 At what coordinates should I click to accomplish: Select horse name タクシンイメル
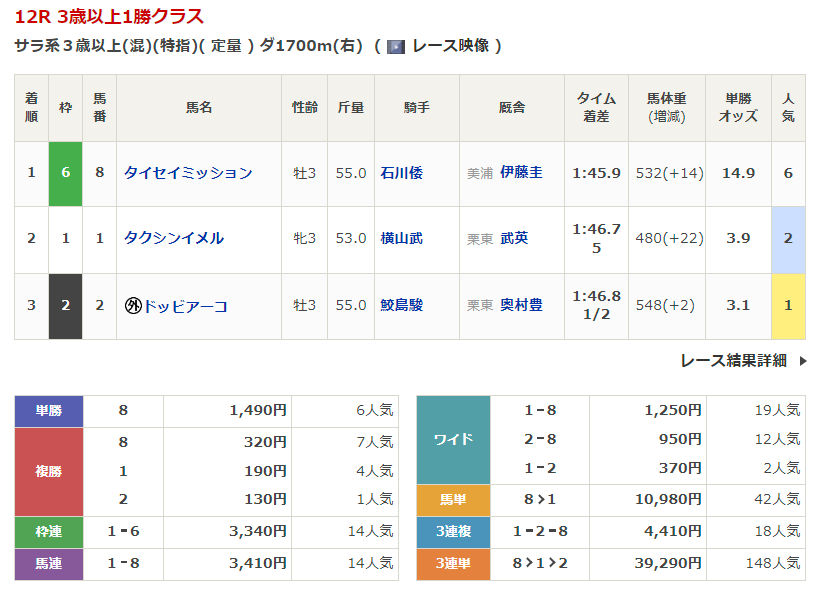(173, 238)
